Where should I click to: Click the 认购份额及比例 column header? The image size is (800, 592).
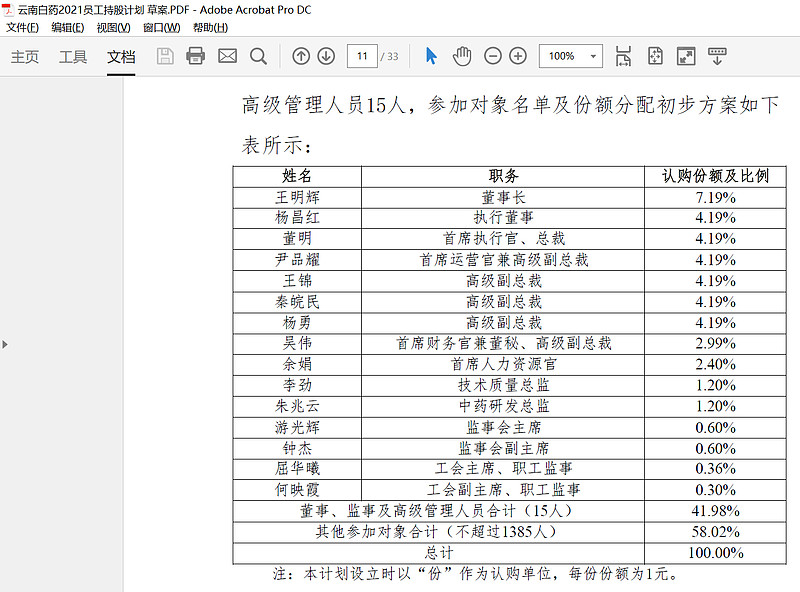click(715, 177)
